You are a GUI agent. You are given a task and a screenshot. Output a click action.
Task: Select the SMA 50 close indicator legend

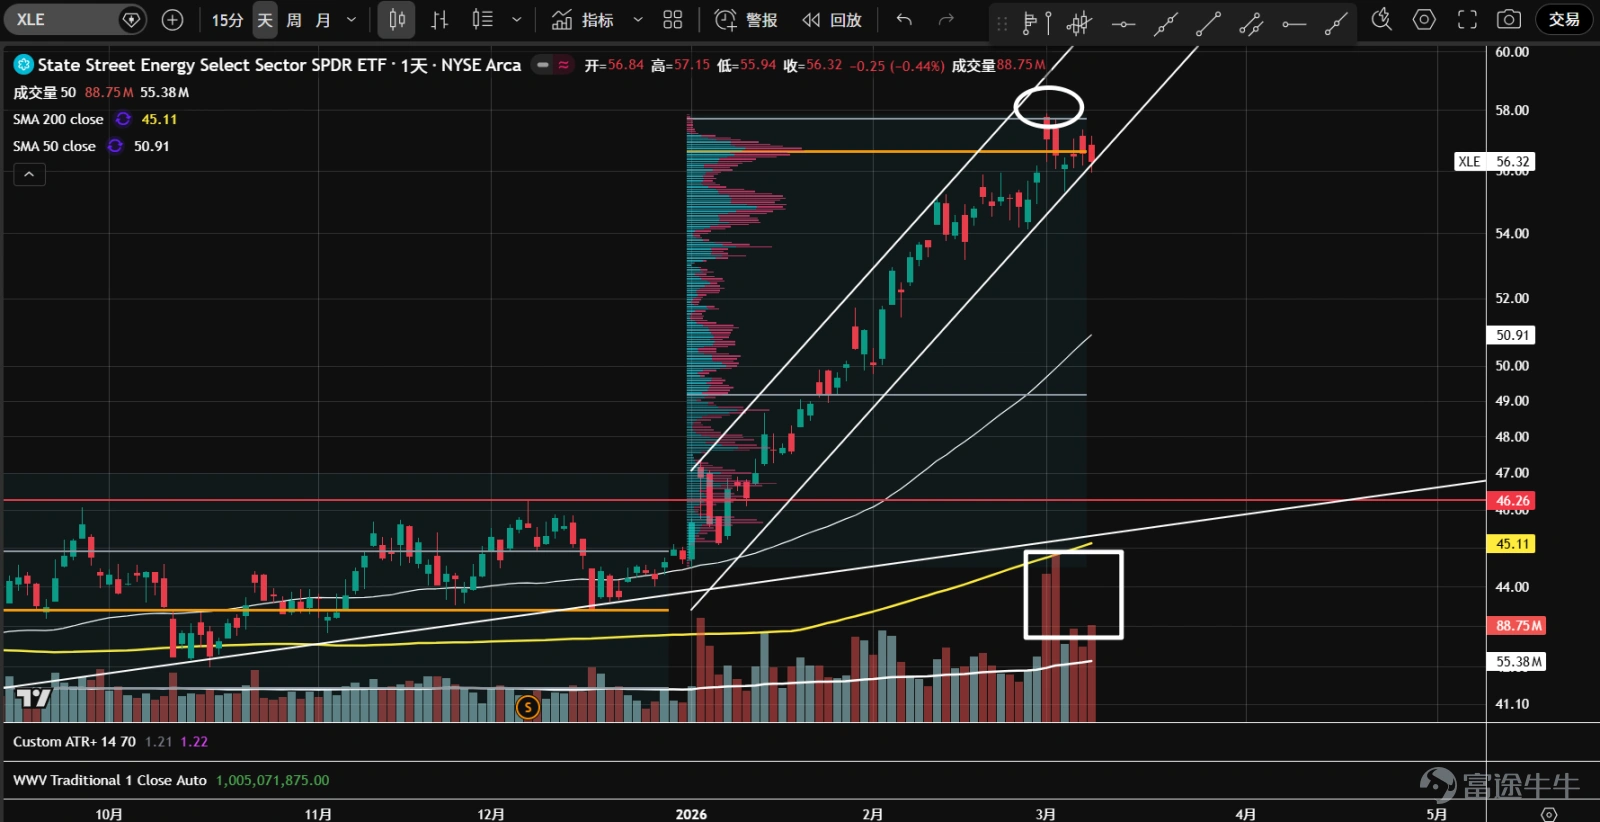point(54,146)
